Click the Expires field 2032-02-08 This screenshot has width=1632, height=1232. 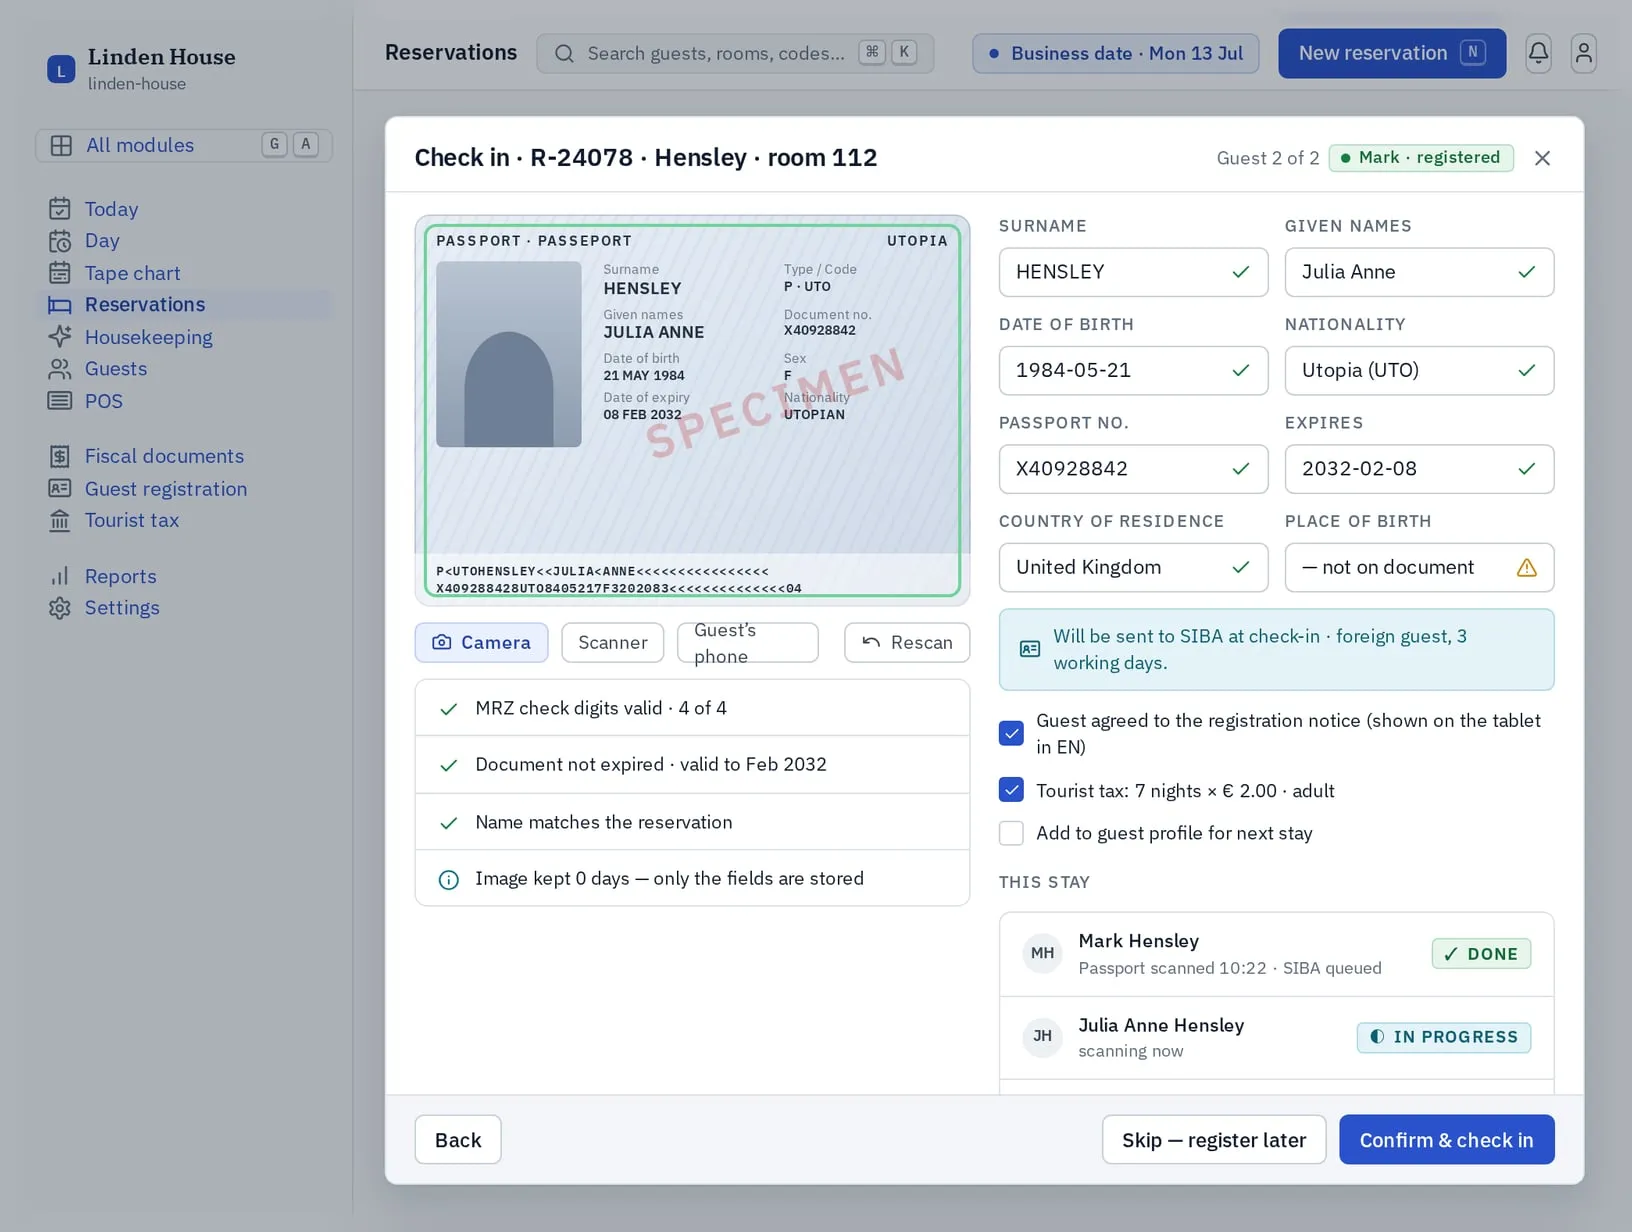[x=1419, y=469]
